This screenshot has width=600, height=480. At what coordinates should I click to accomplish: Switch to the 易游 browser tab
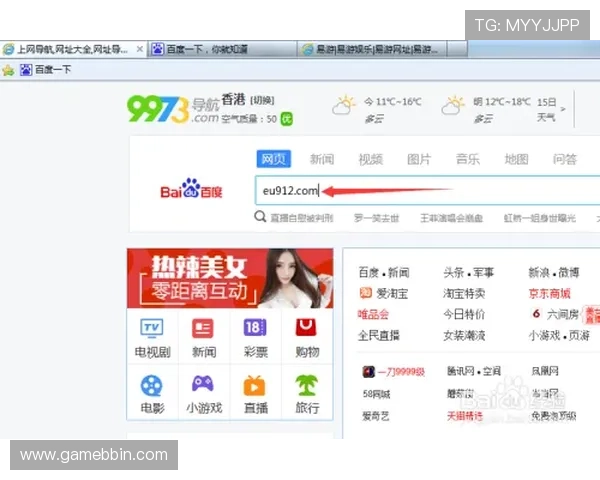(x=372, y=49)
